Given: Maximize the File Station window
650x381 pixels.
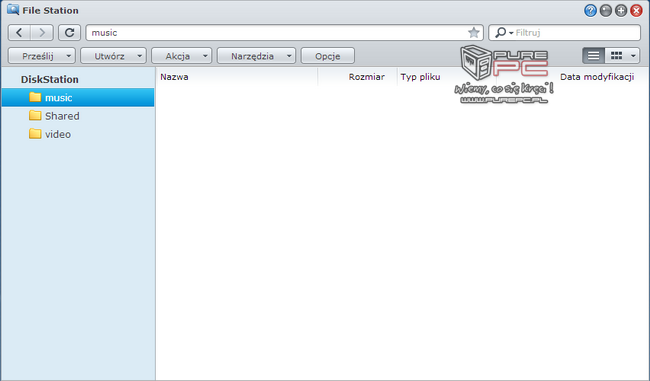Looking at the screenshot, I should click(x=621, y=10).
